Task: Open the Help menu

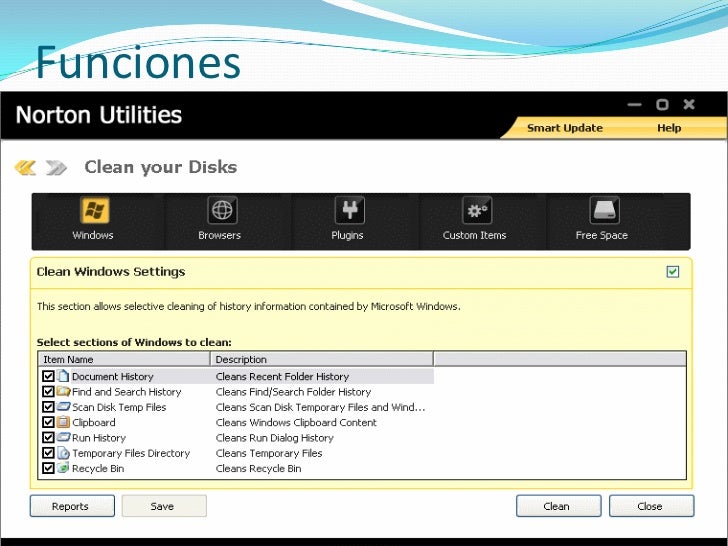Action: click(669, 128)
